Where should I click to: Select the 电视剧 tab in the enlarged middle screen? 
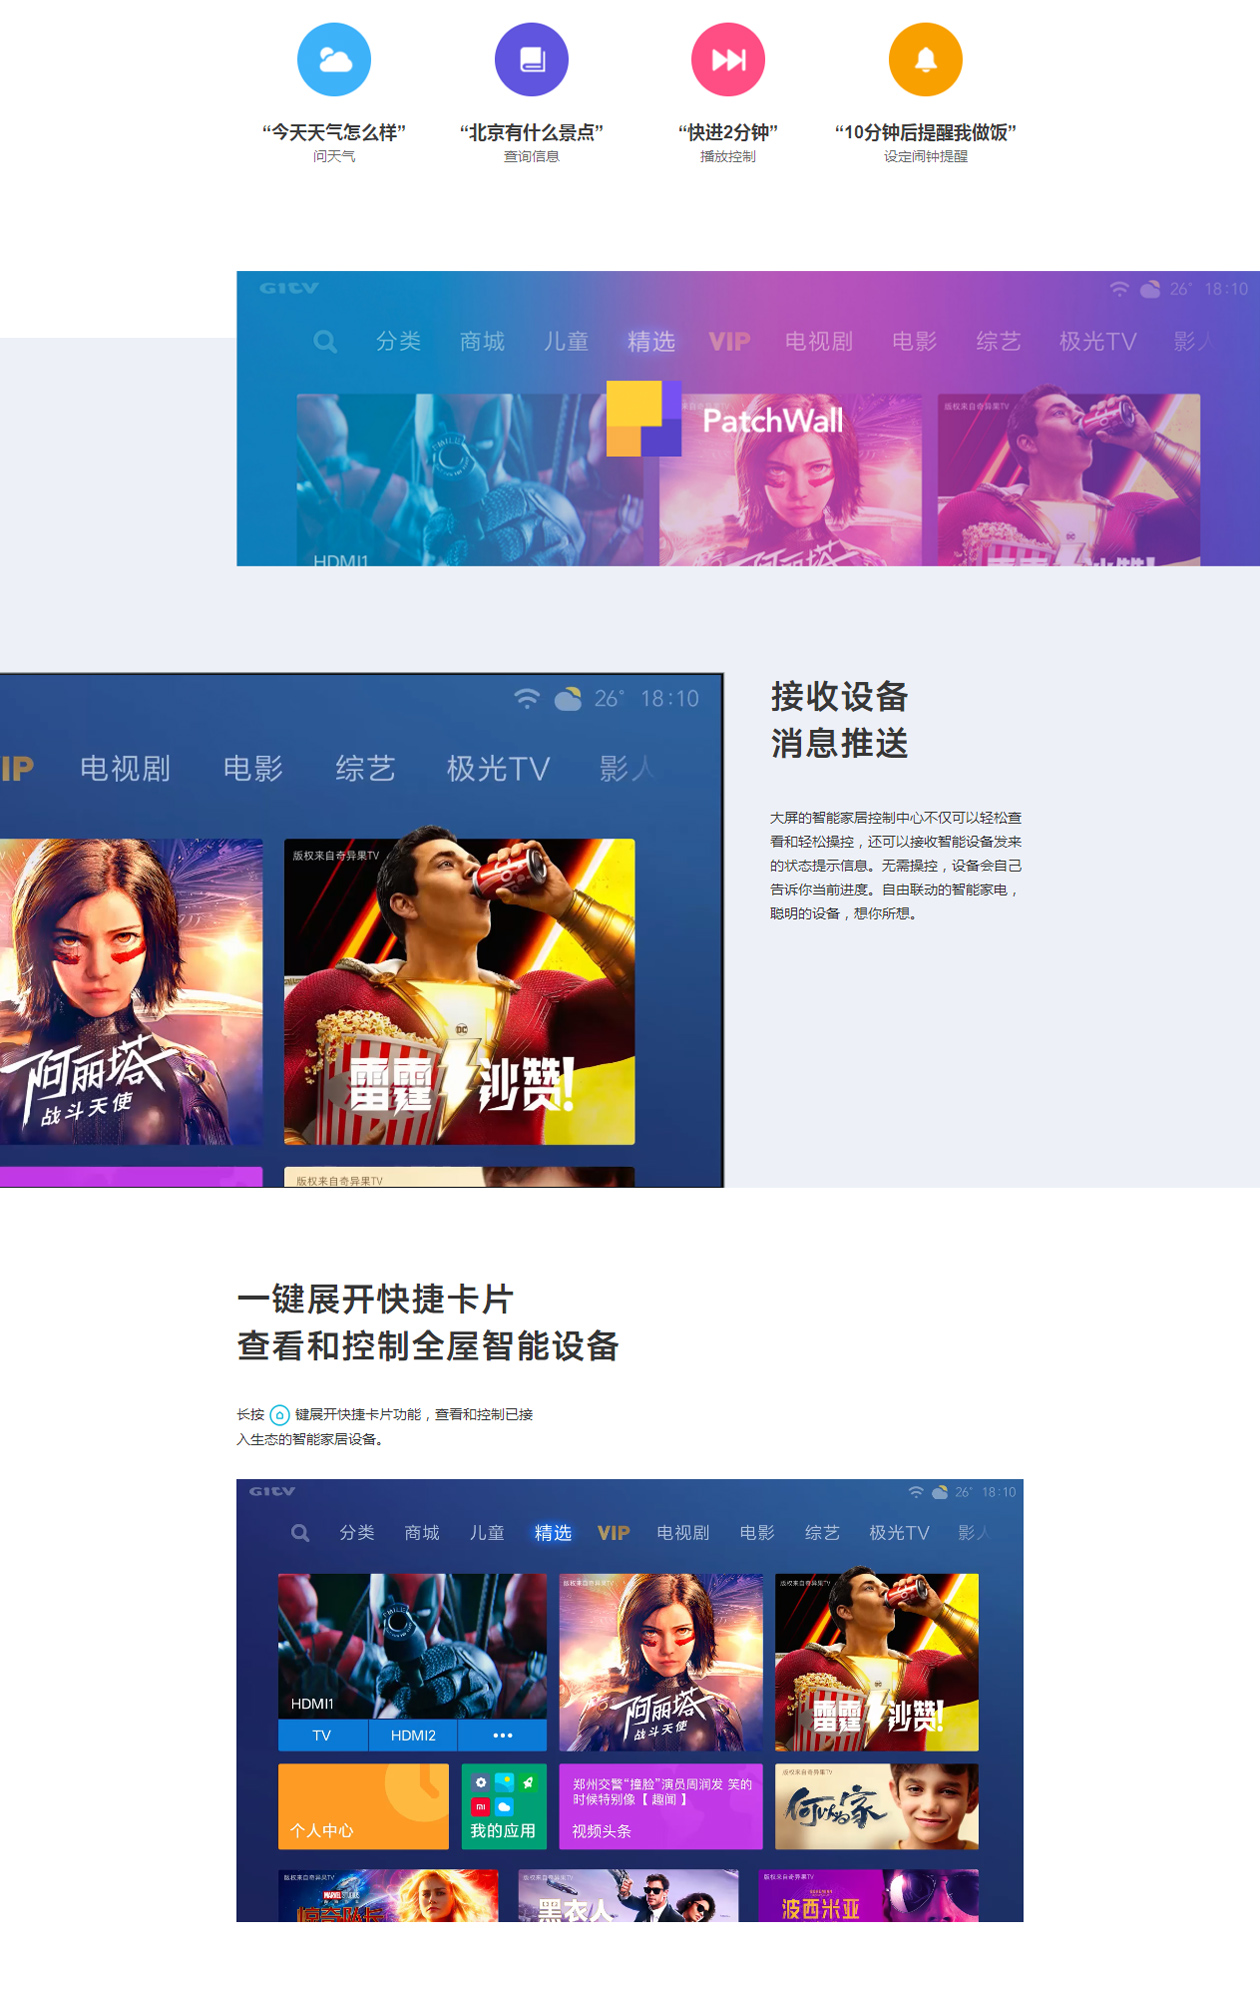point(125,768)
